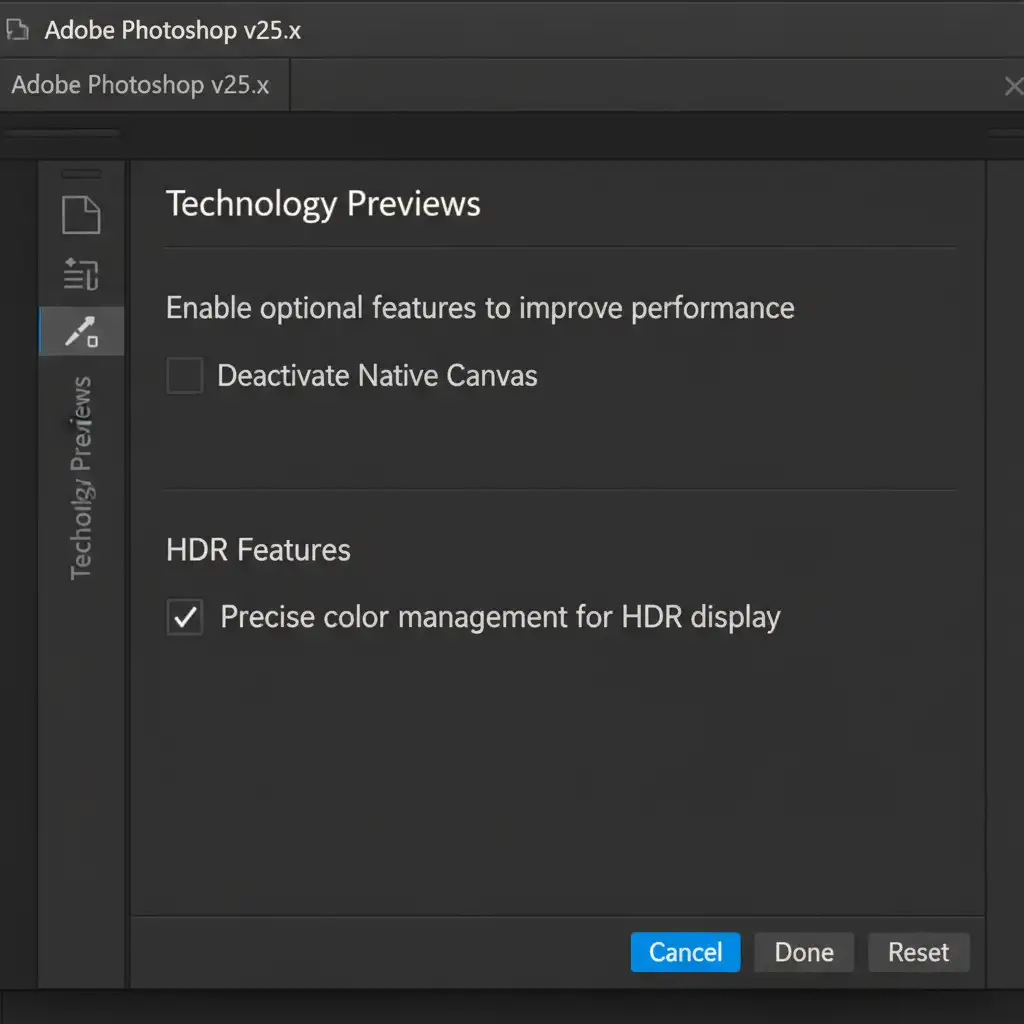This screenshot has width=1024, height=1024.
Task: Select the vertical Technology Previews sidebar tab
Action: pyautogui.click(x=81, y=478)
